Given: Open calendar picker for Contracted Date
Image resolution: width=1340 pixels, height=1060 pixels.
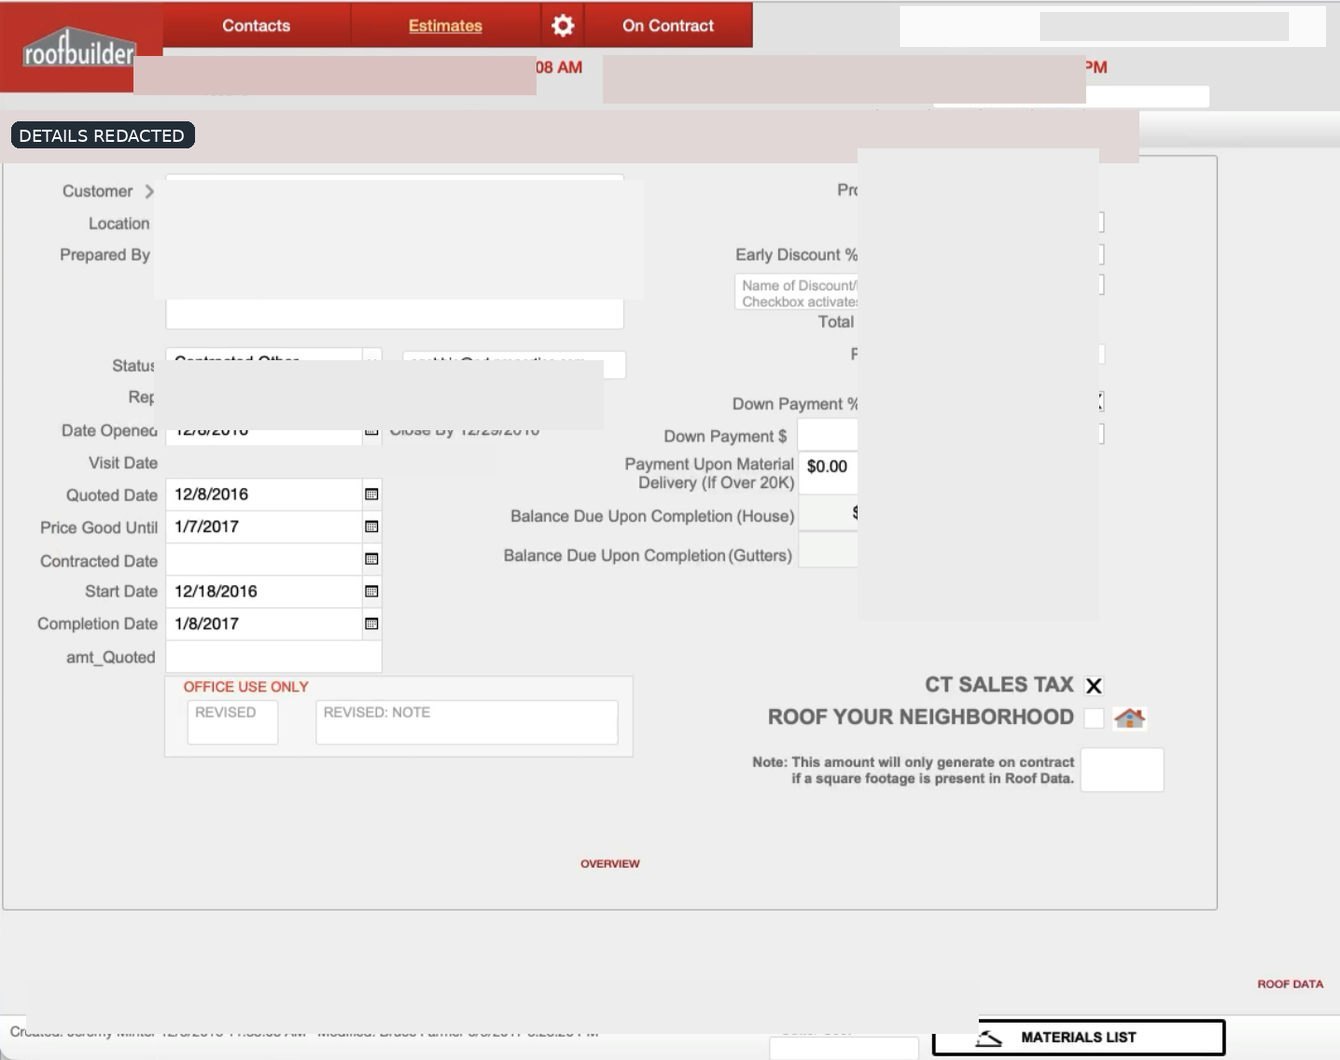Looking at the screenshot, I should pos(371,559).
